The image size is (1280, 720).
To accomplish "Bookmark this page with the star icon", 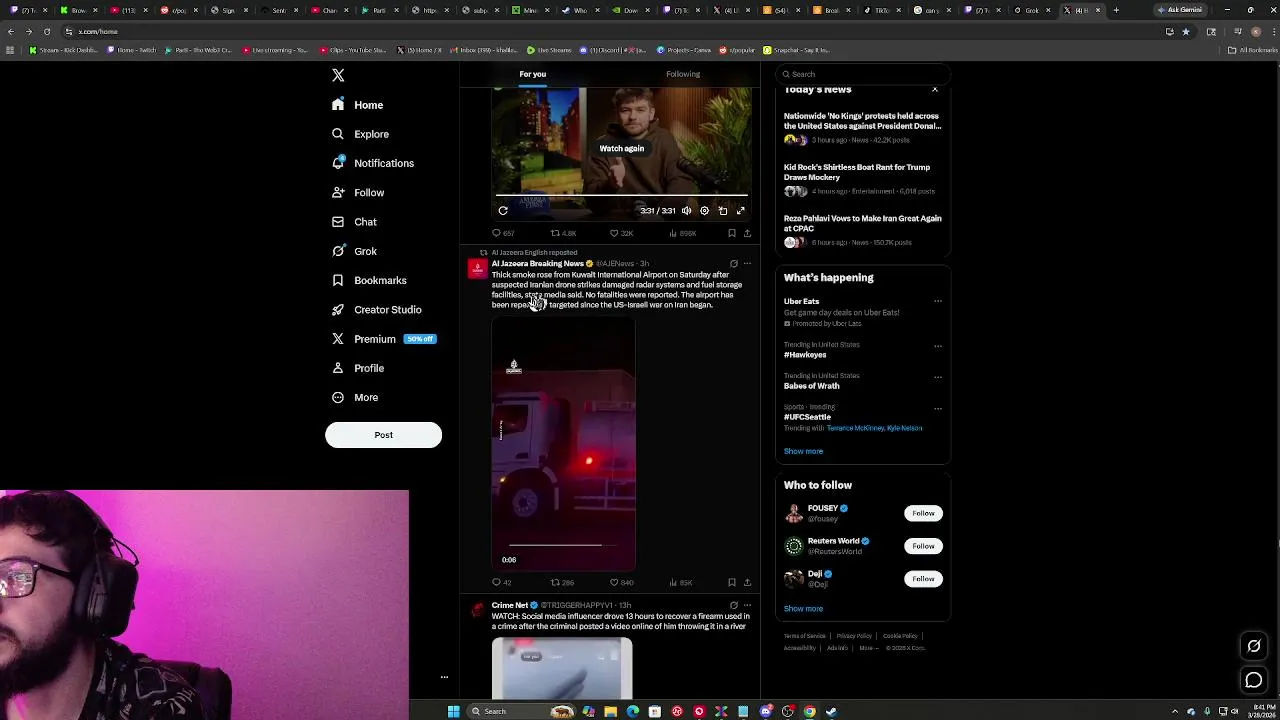I will (1186, 31).
